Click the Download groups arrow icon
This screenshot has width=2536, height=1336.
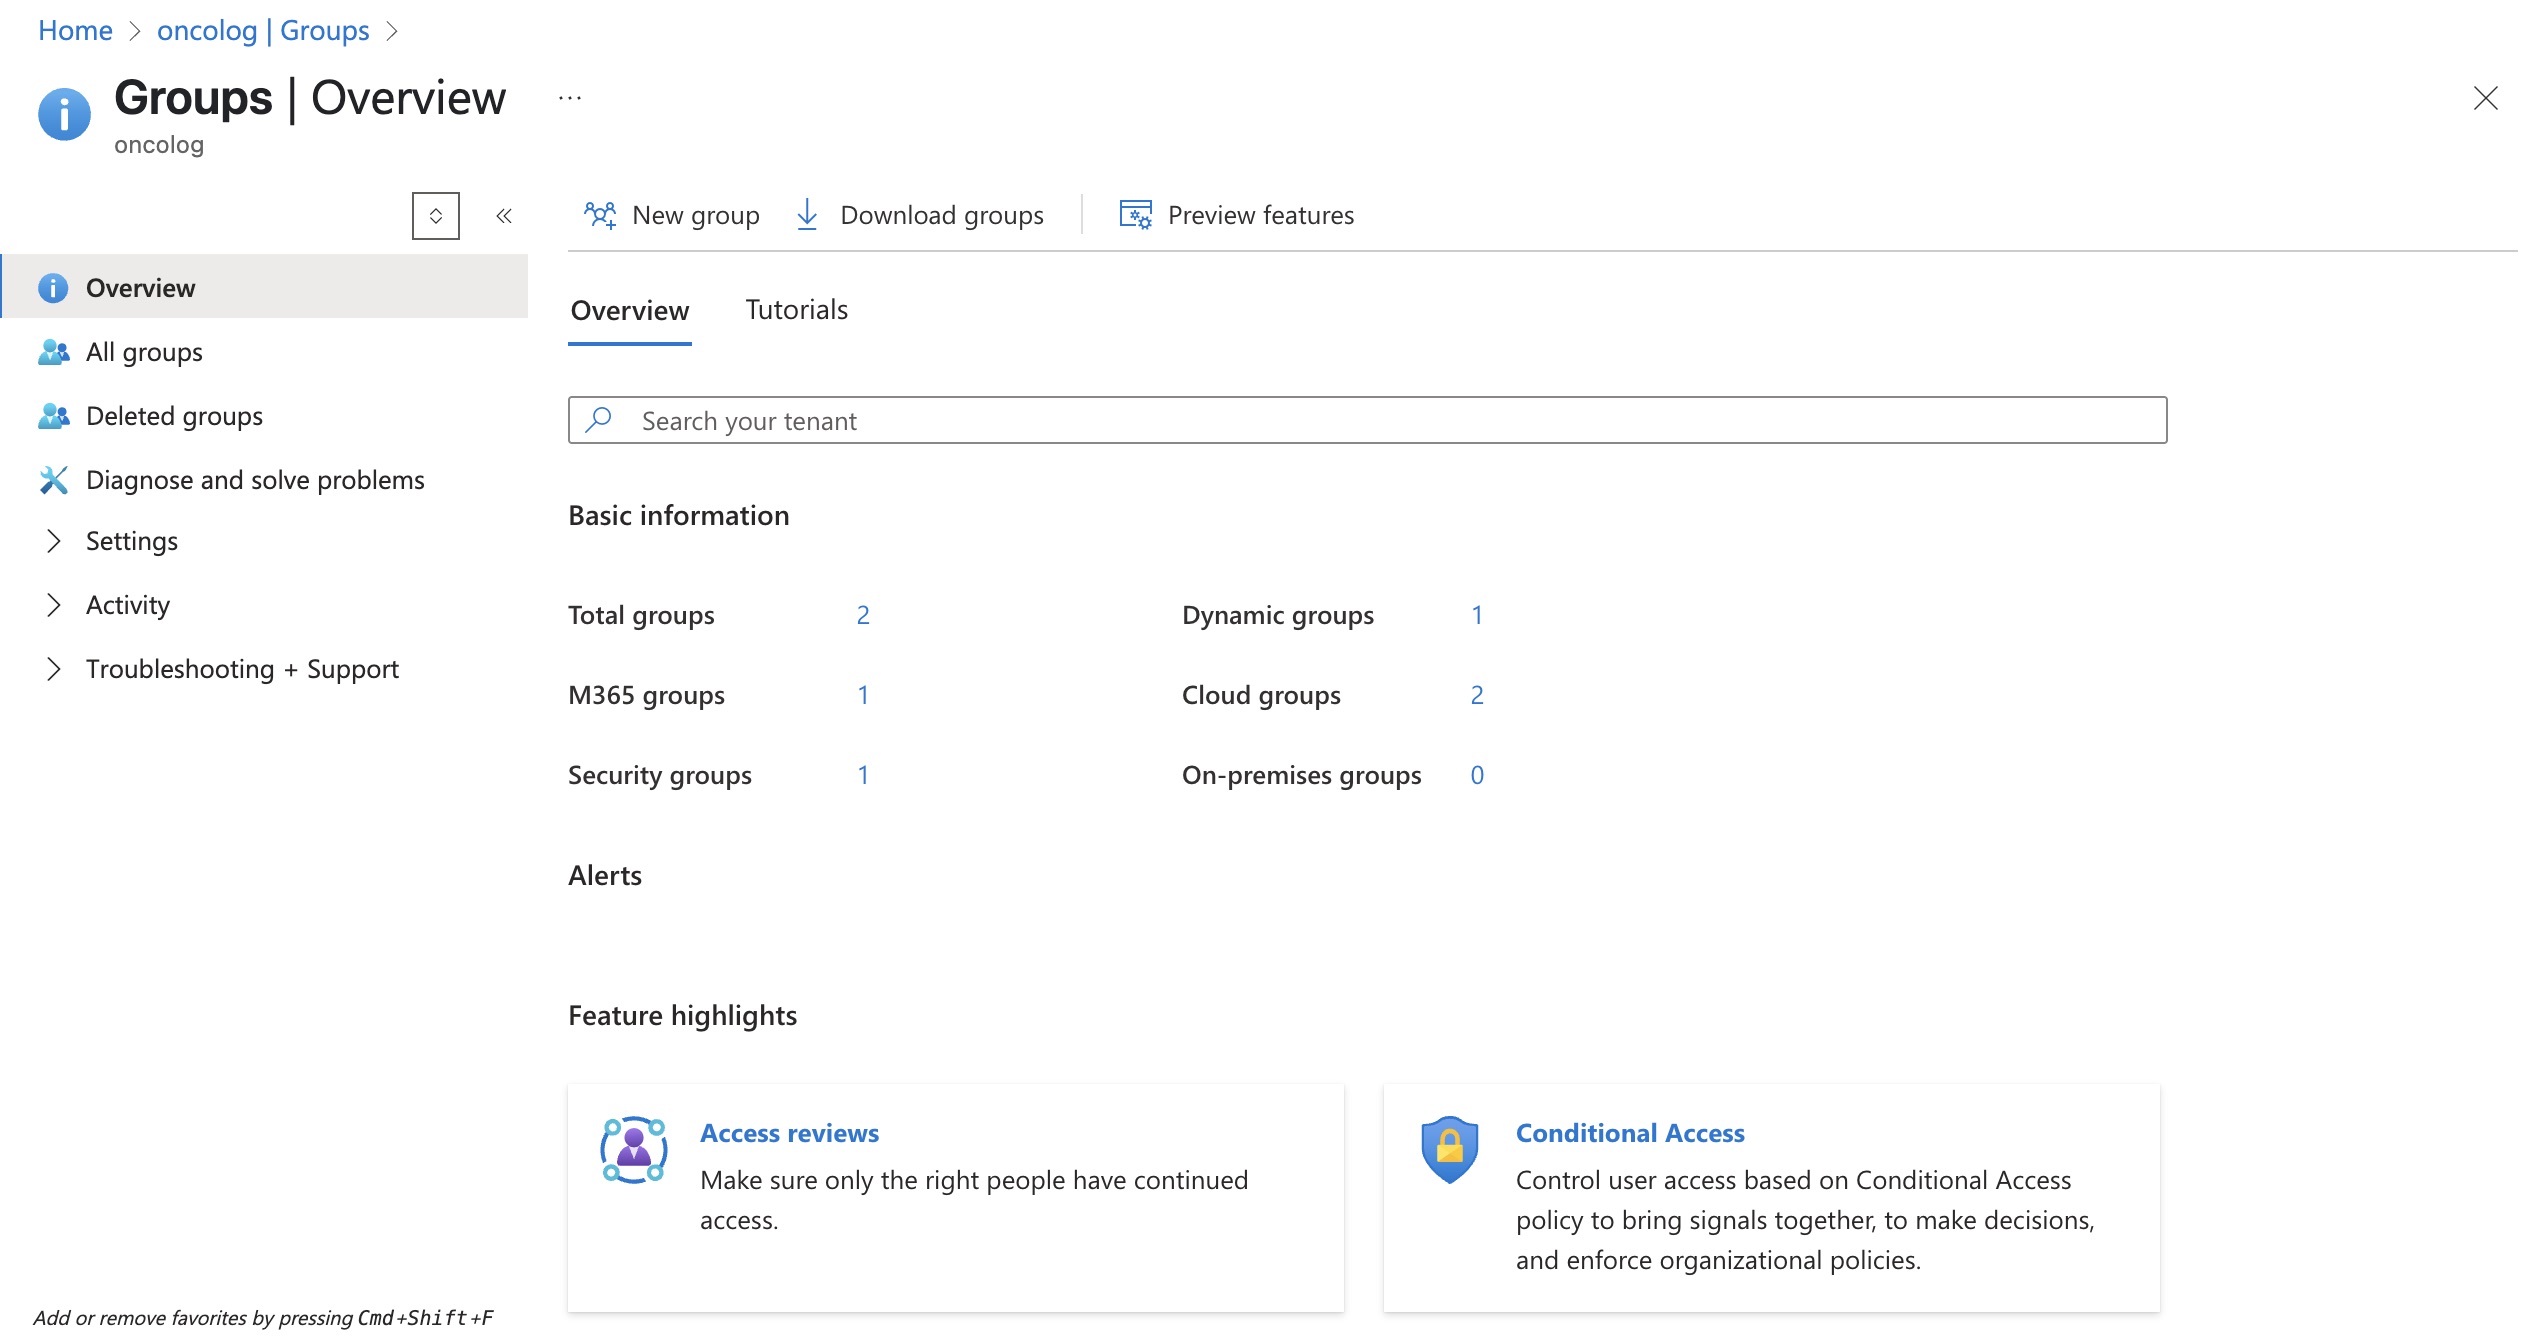click(x=807, y=215)
